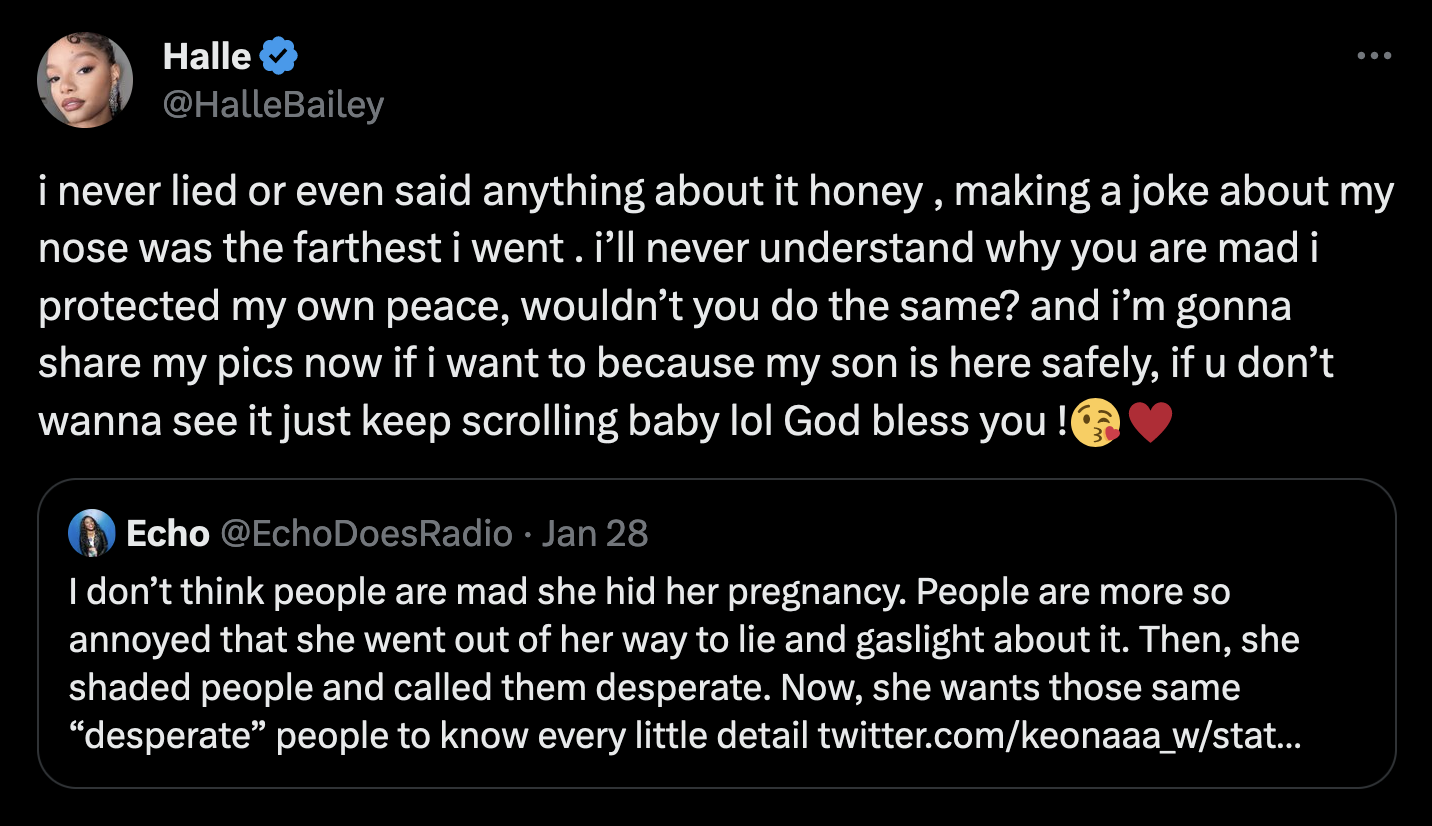Click the face-blowing-kiss emoji
Screen dimensions: 1432x826
(x=1097, y=422)
